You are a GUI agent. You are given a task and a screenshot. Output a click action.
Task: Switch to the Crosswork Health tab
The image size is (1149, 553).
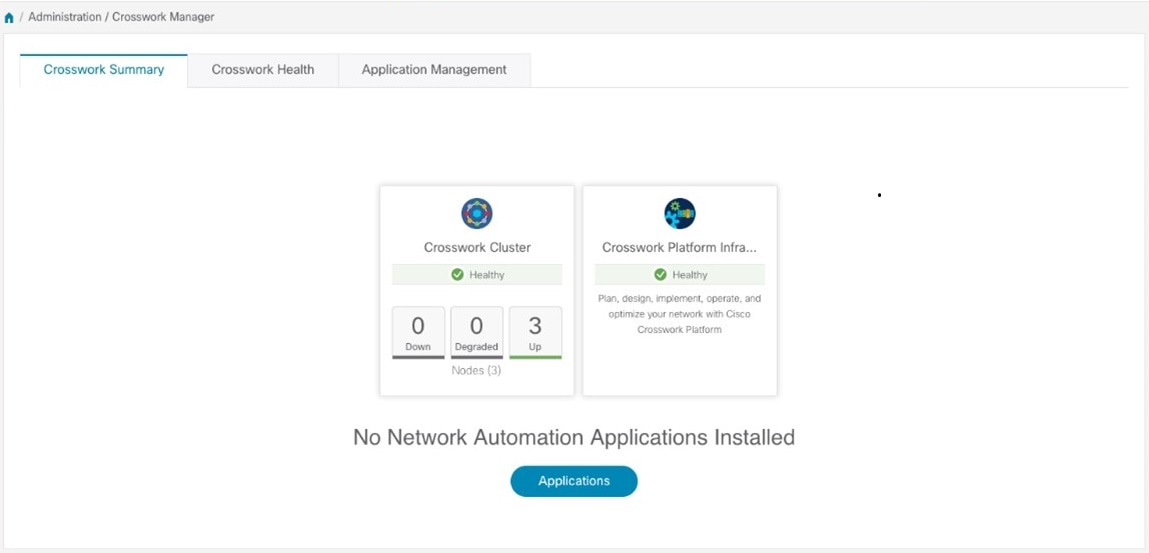coord(263,70)
